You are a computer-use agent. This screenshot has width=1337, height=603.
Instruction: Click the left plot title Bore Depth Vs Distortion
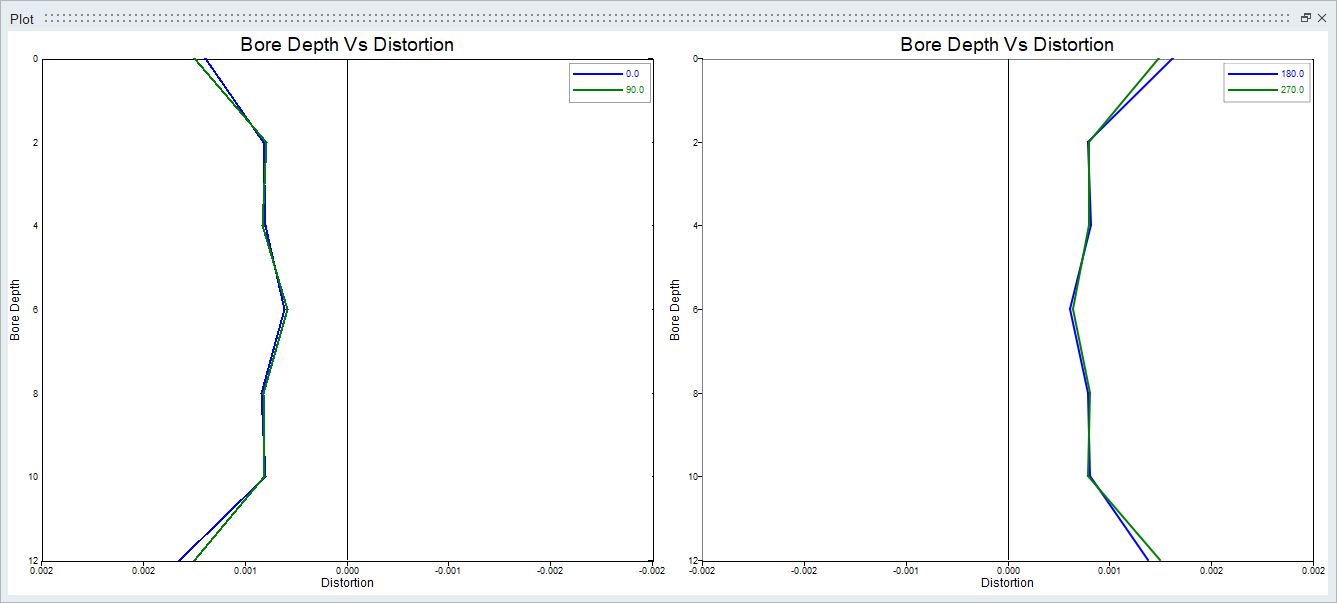click(x=347, y=45)
